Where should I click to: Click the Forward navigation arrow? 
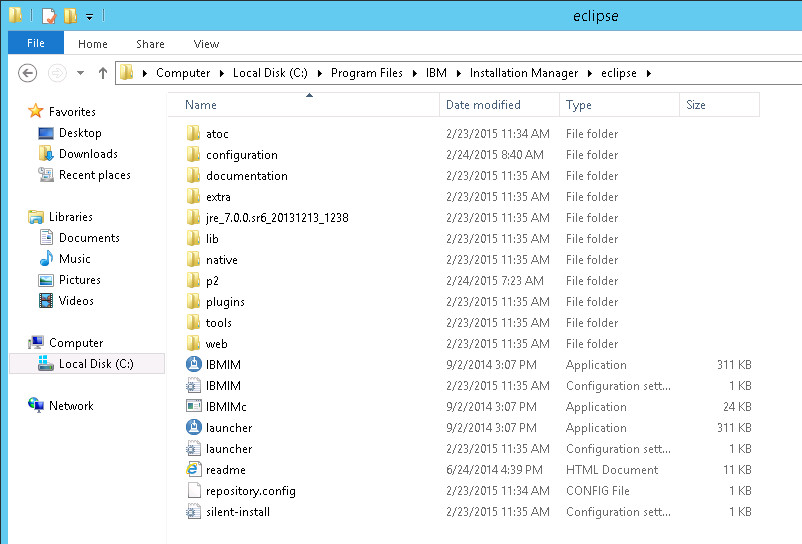(57, 73)
